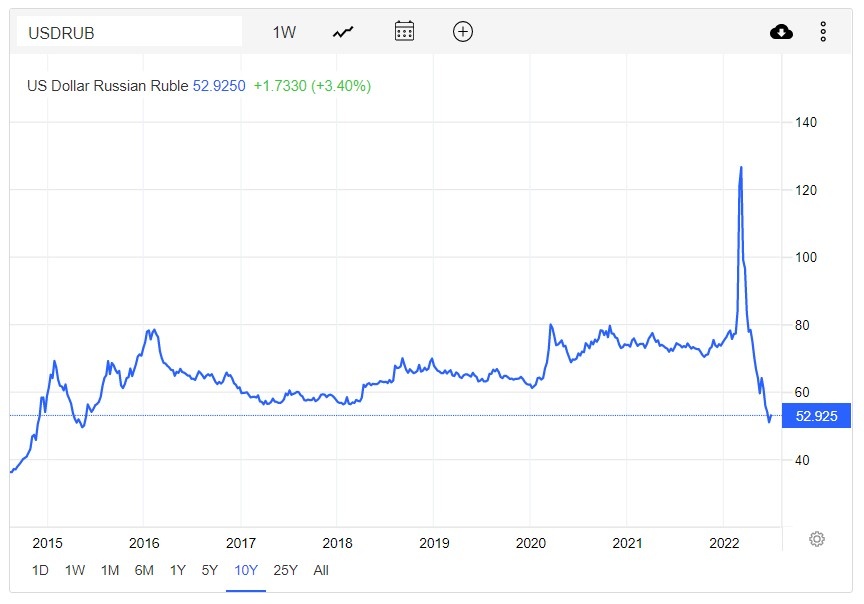Switch to 1M time range
Screen dimensions: 864x604
(110, 570)
